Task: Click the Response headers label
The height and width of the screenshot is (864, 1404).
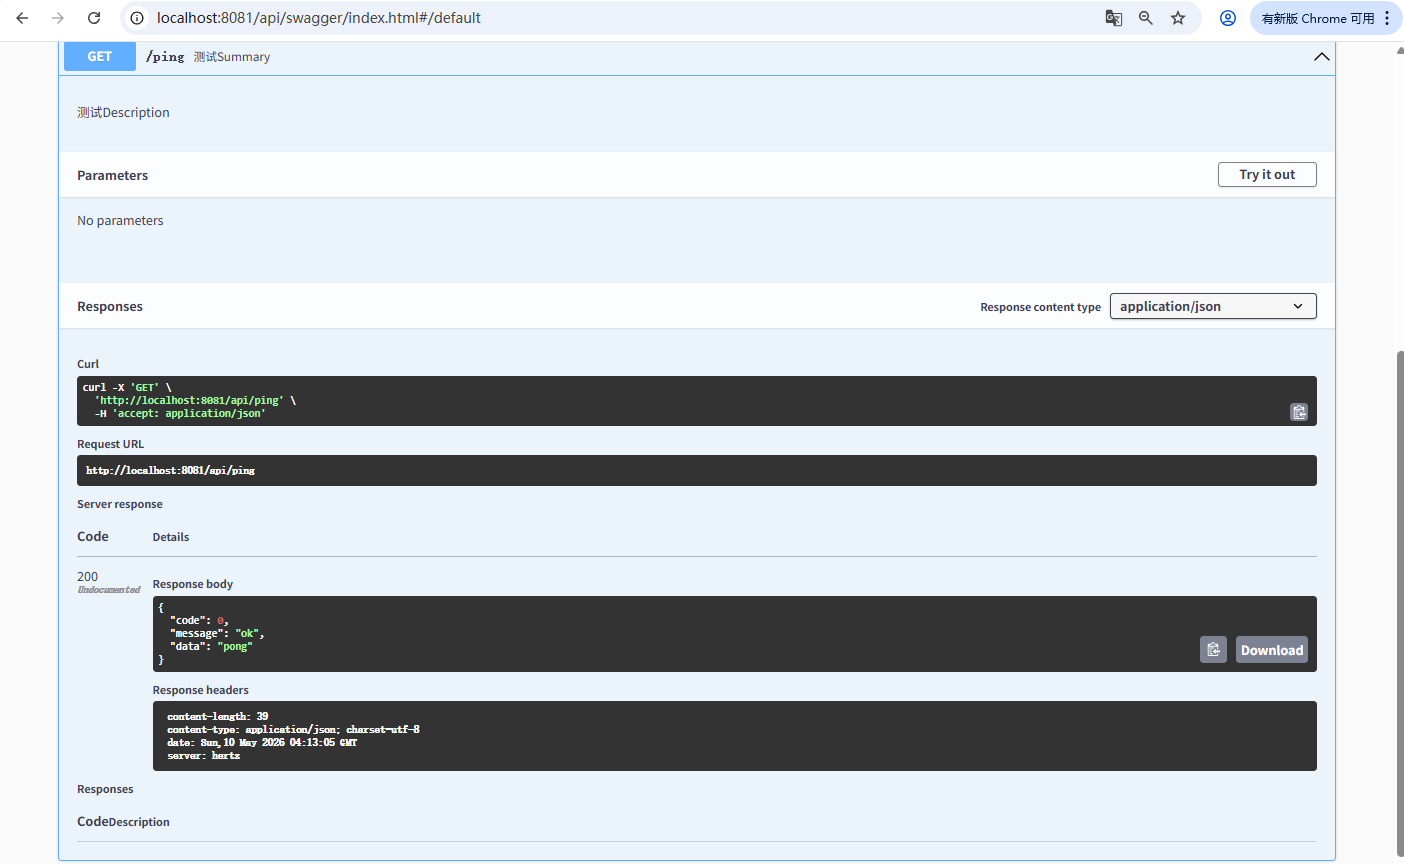Action: [201, 690]
